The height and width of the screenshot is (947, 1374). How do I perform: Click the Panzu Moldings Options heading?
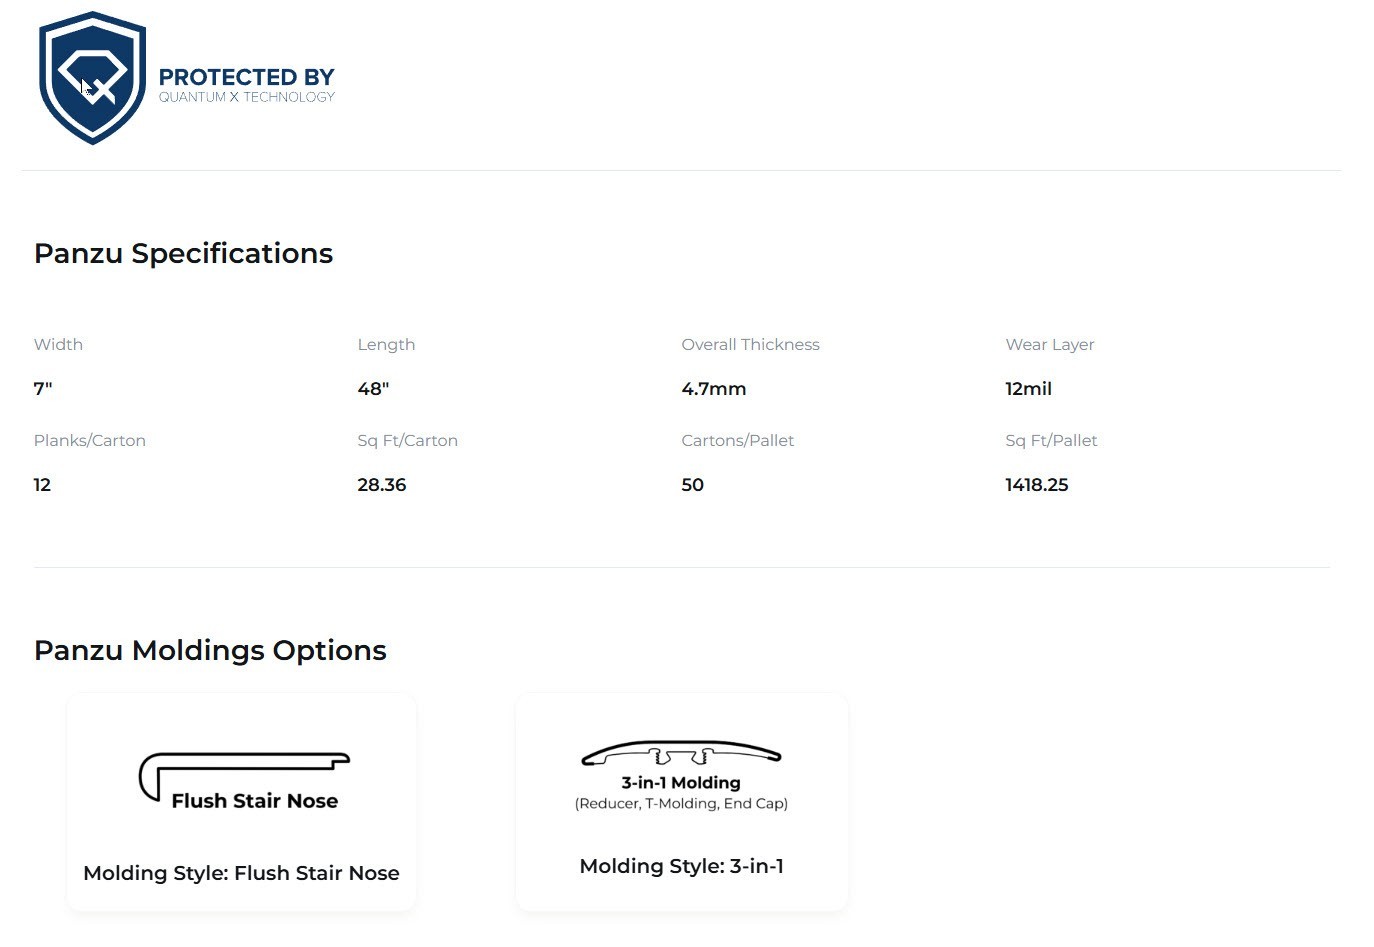[210, 651]
